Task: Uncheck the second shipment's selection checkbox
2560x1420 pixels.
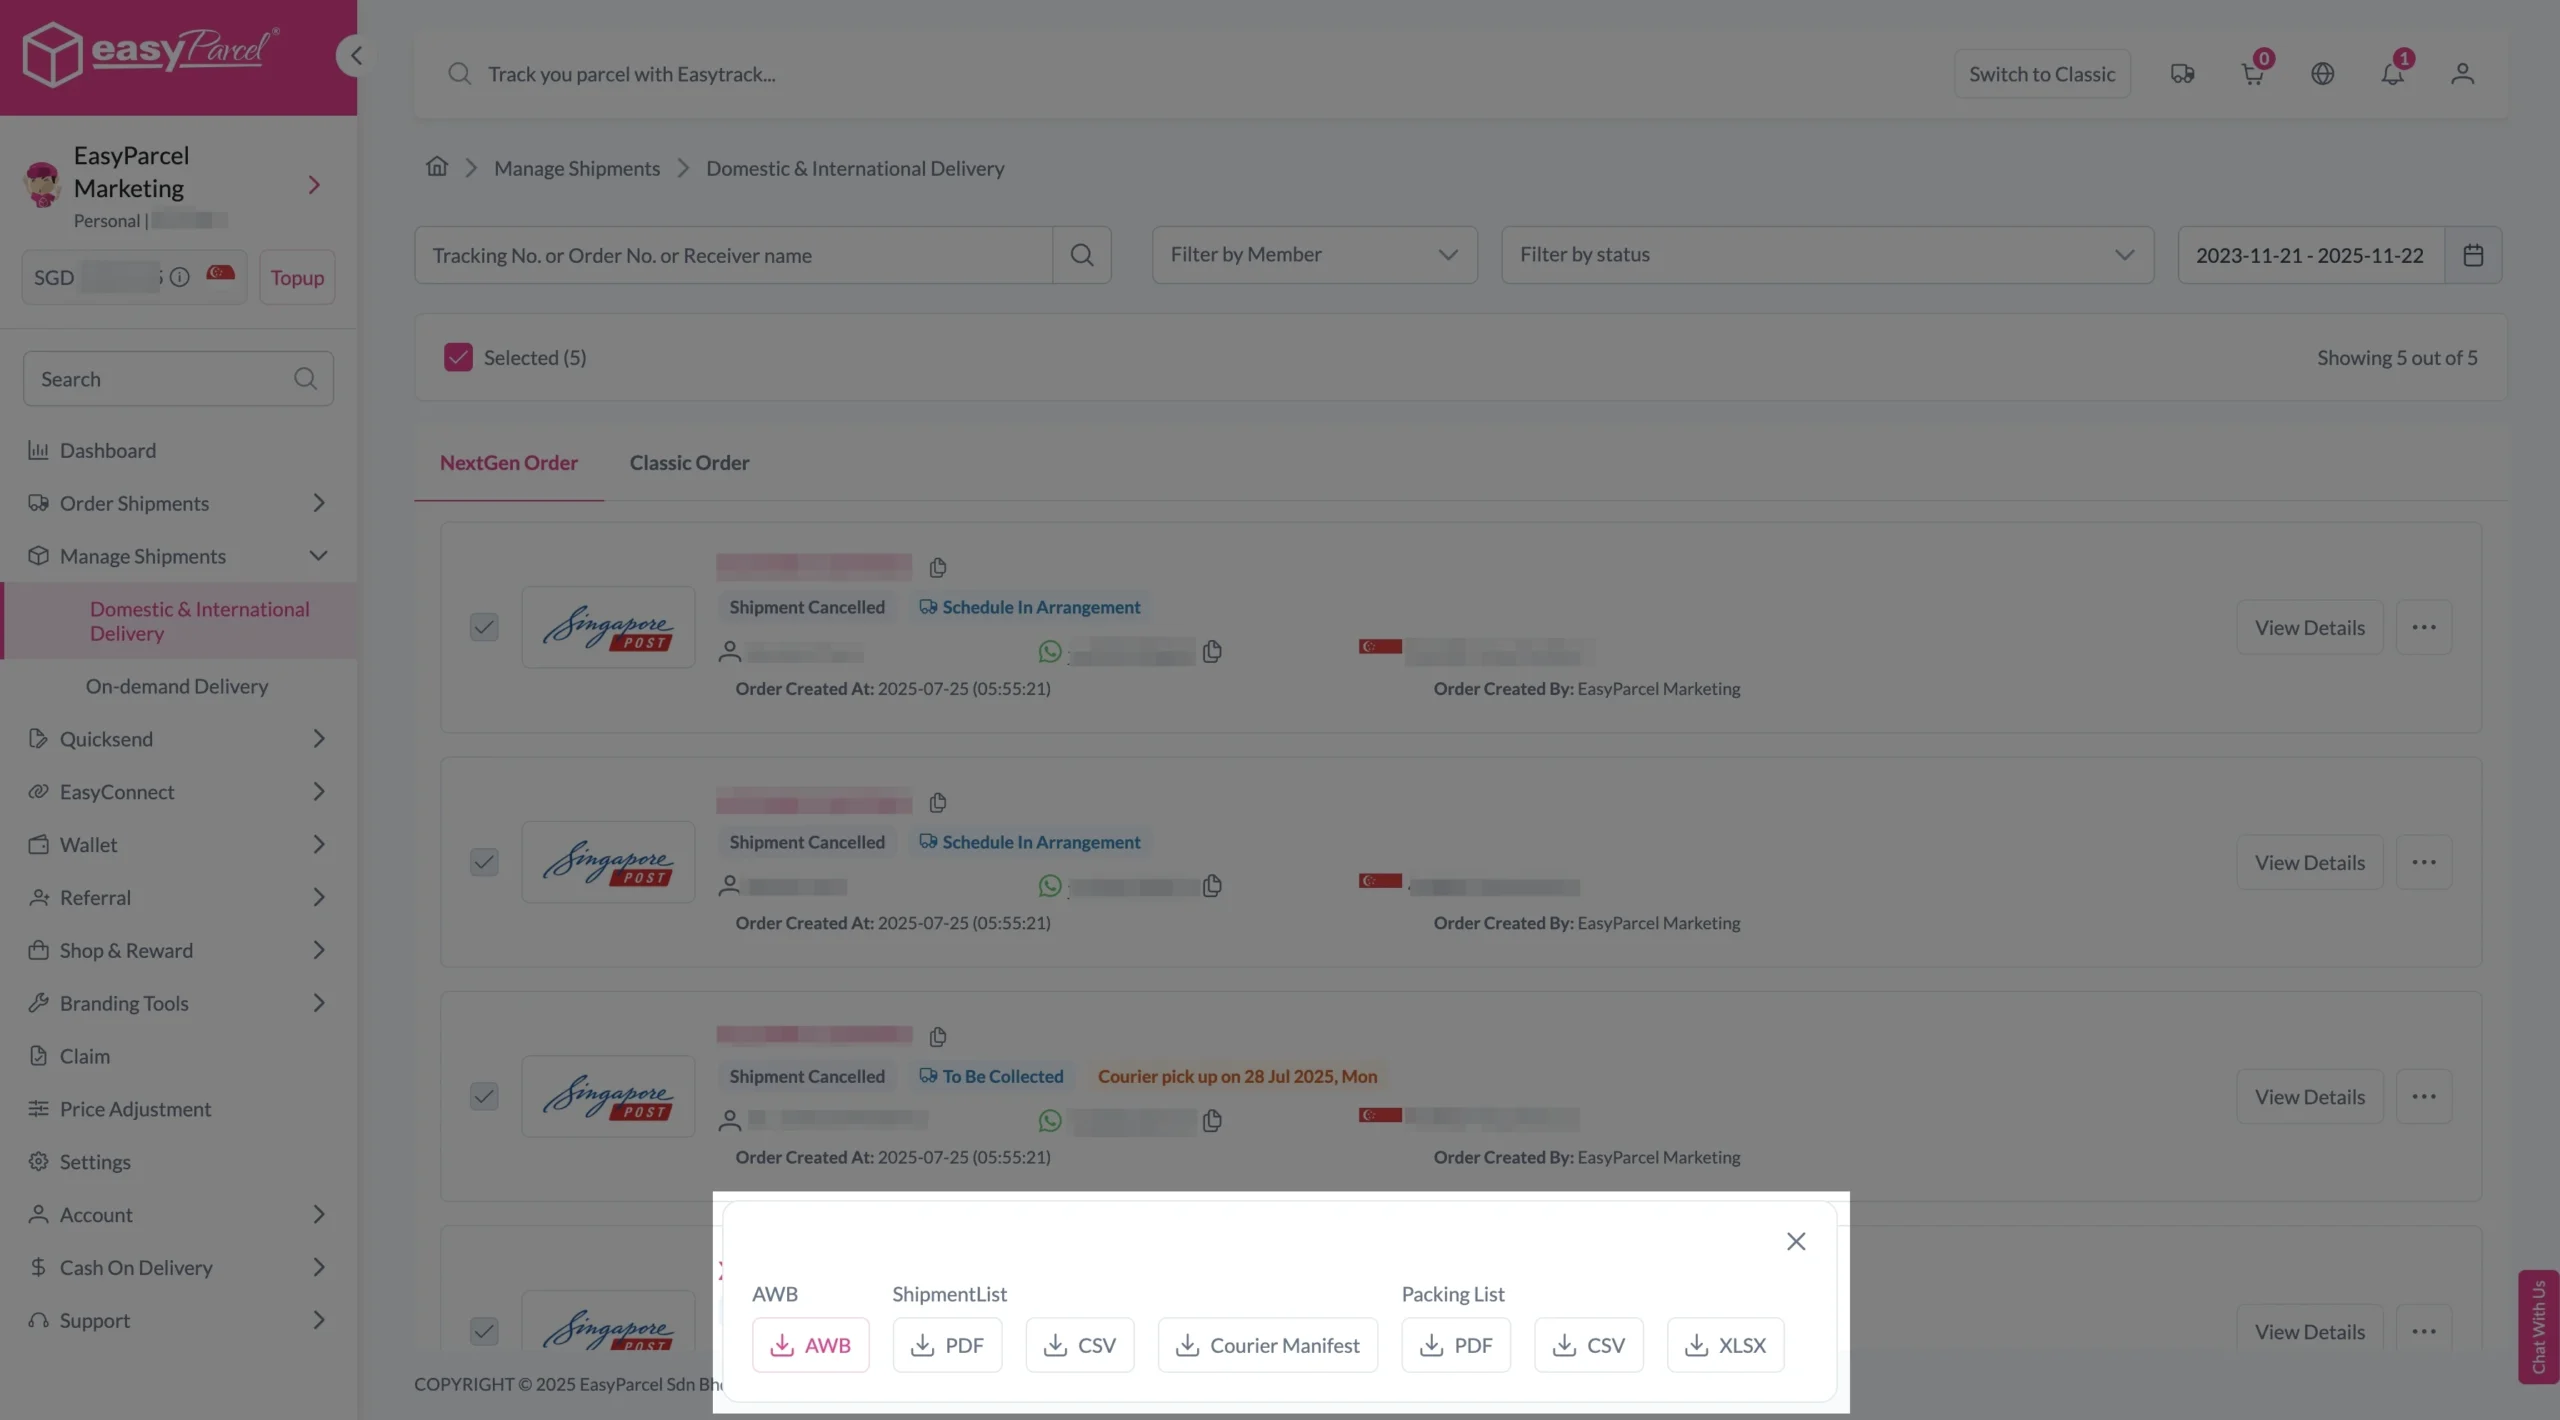Action: coord(483,861)
